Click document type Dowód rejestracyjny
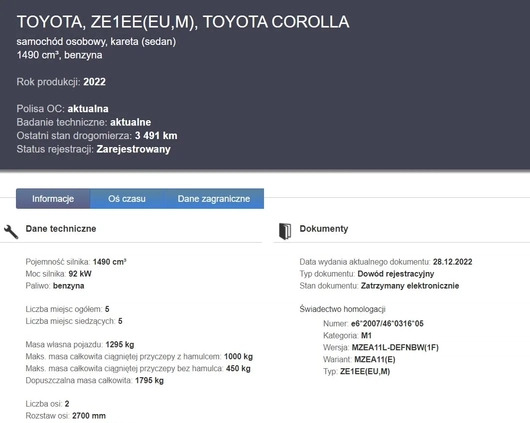 (x=396, y=274)
